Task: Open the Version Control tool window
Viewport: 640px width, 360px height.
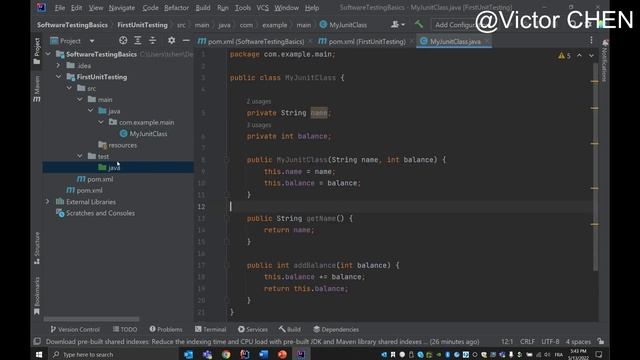Action: pyautogui.click(x=75, y=329)
